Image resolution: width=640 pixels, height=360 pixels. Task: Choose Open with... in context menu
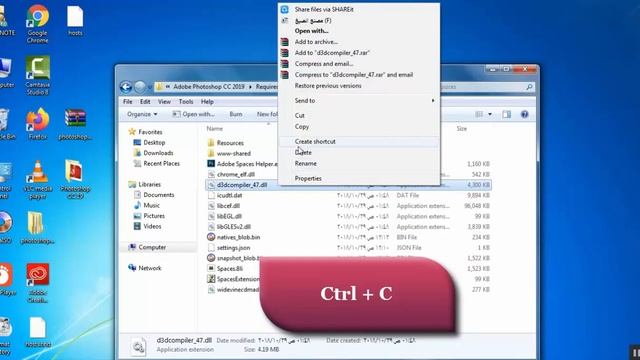pyautogui.click(x=311, y=31)
